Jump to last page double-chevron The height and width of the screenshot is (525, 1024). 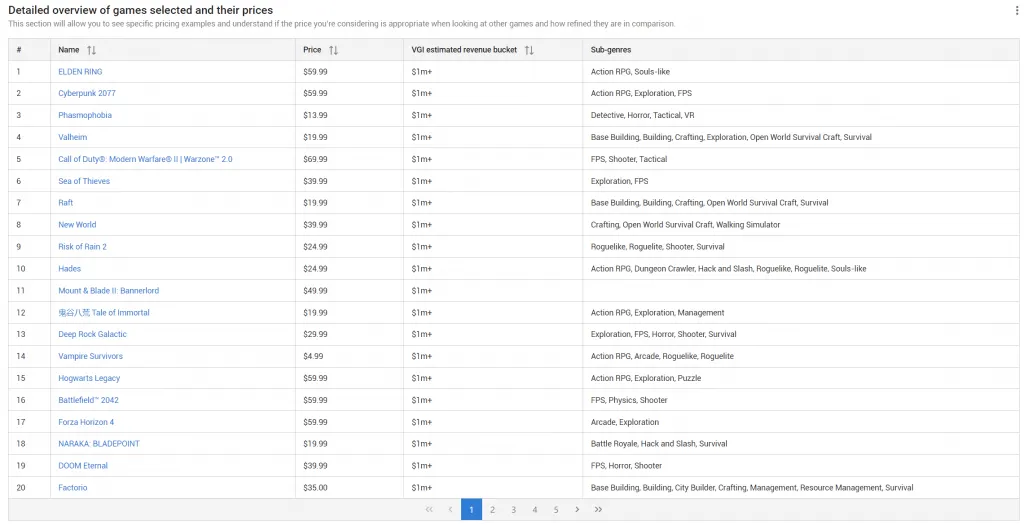tap(598, 509)
